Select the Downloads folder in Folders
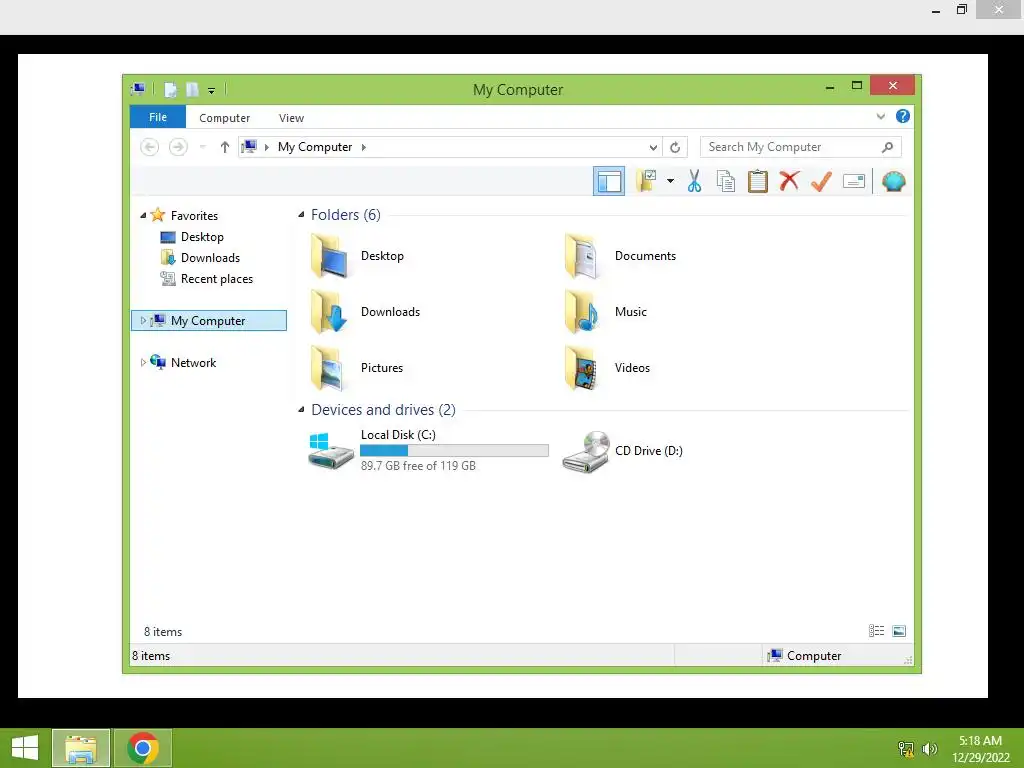This screenshot has width=1024, height=768. 366,312
